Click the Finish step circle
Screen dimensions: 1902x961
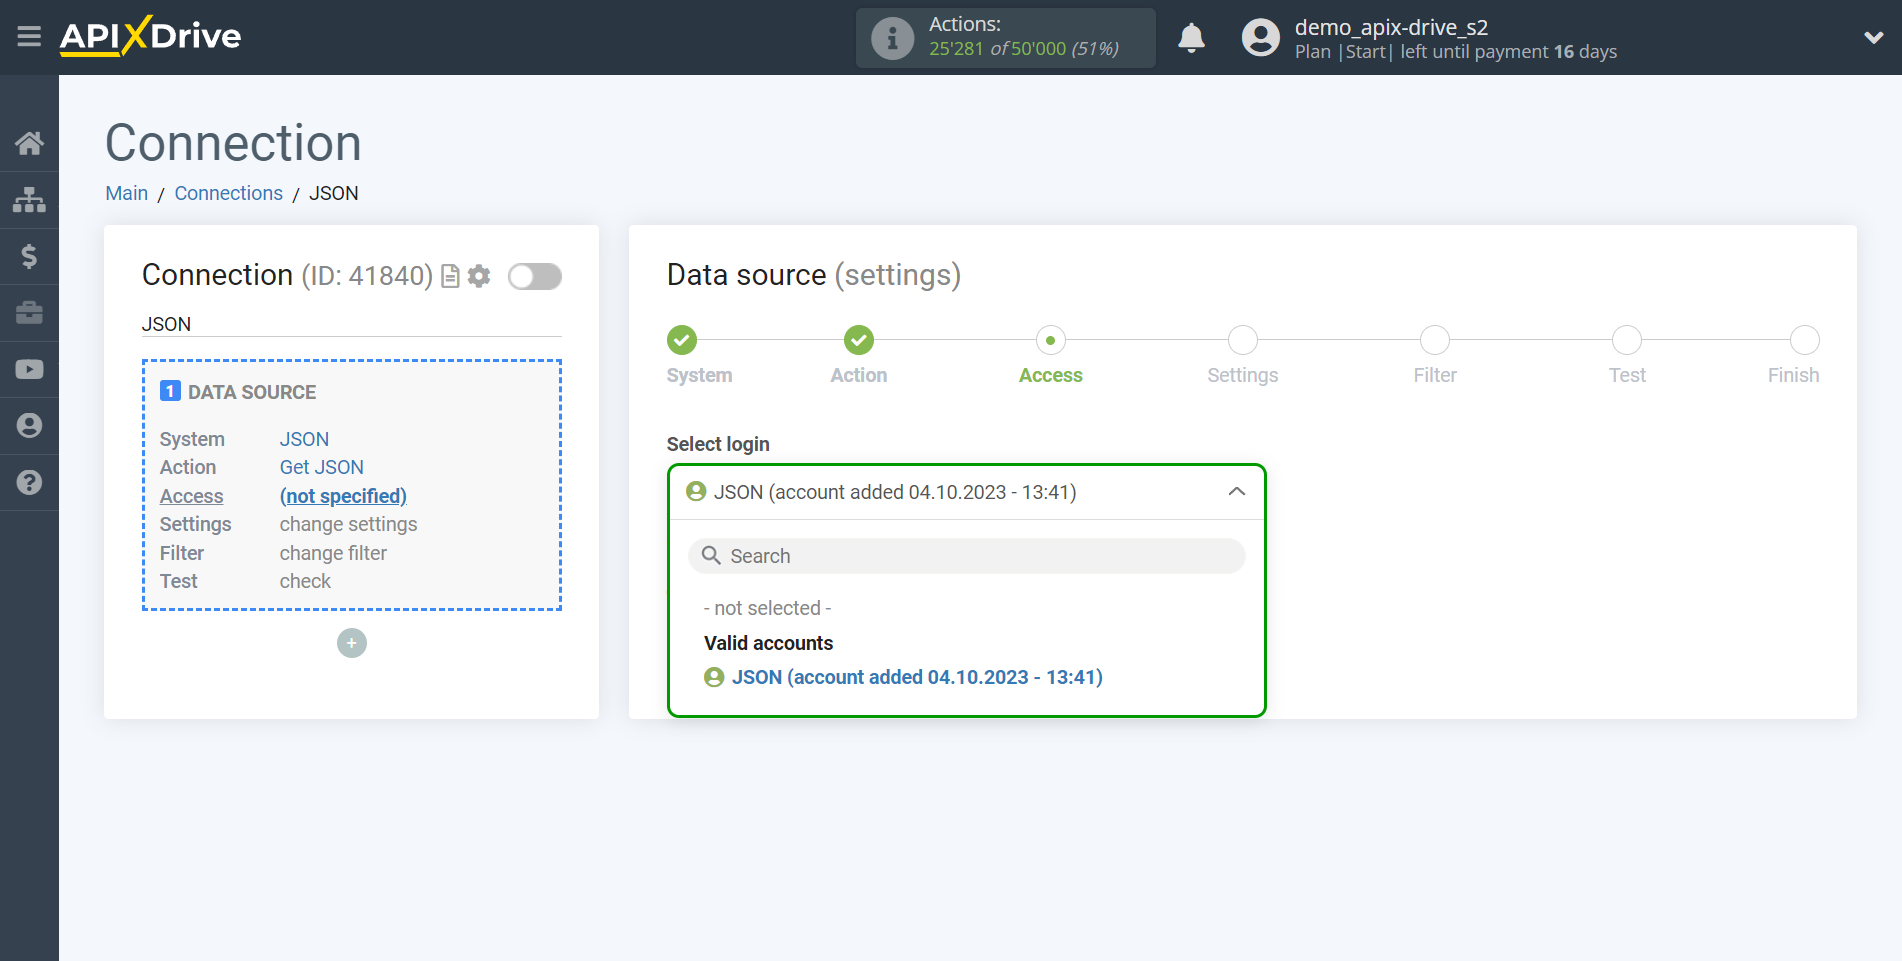pos(1804,340)
